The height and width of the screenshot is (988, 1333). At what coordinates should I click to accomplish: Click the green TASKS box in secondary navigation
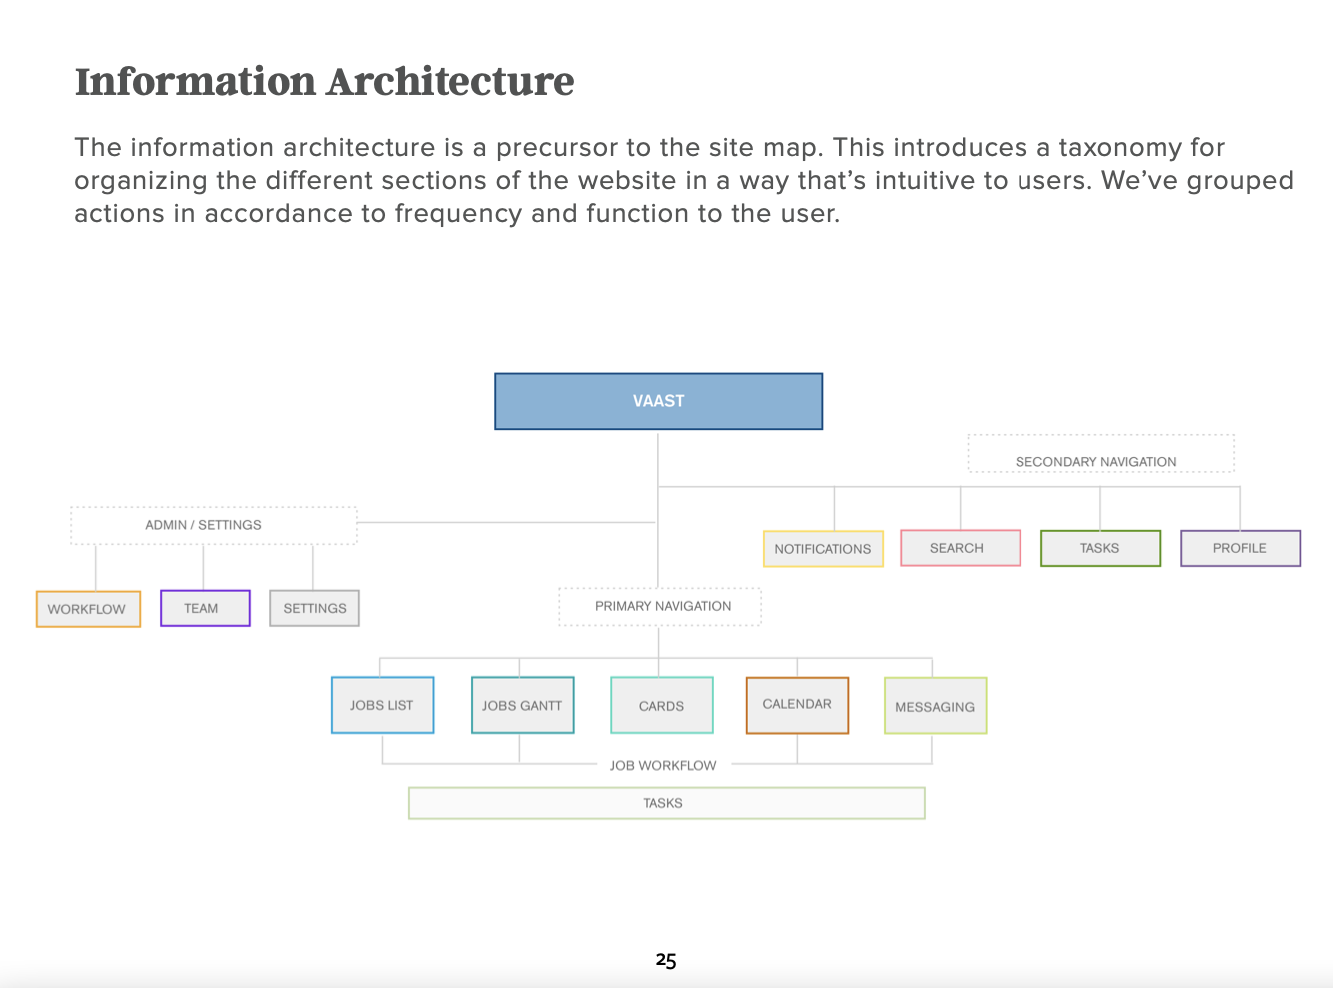click(x=1100, y=548)
